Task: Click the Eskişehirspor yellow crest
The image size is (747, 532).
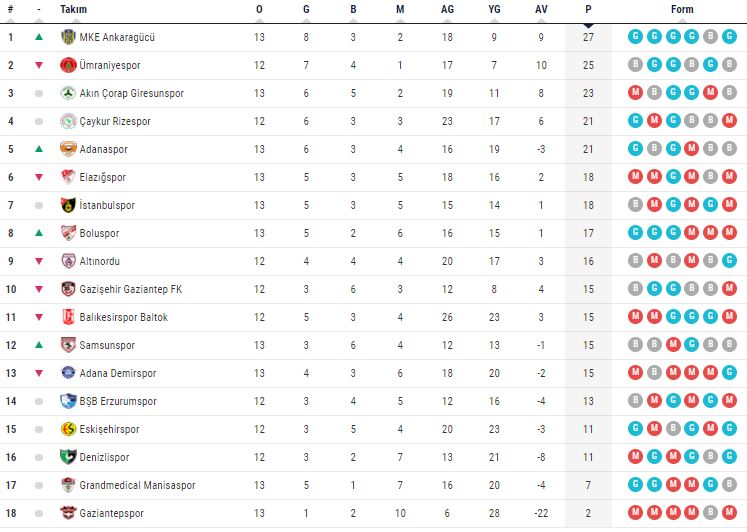Action: pos(68,429)
